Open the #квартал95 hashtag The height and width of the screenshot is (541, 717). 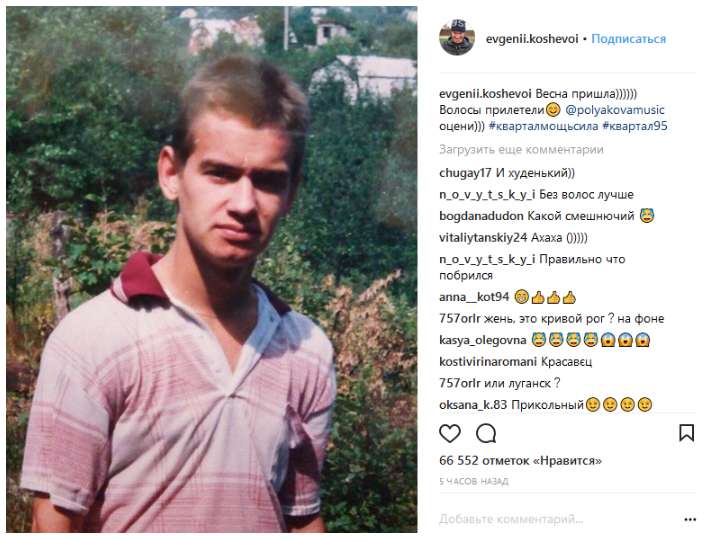coord(635,126)
